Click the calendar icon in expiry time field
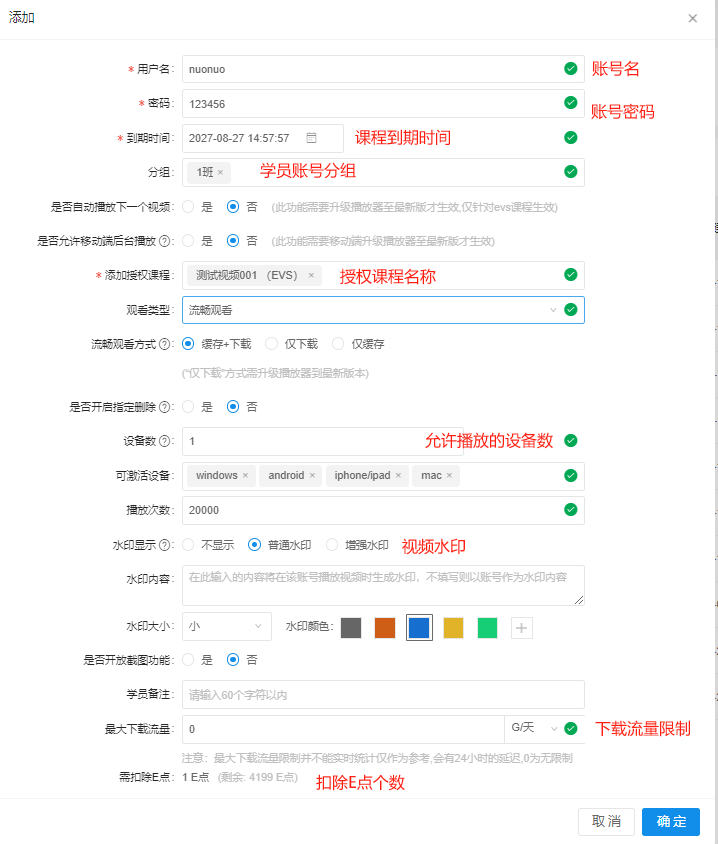The width and height of the screenshot is (718, 844). tap(311, 138)
